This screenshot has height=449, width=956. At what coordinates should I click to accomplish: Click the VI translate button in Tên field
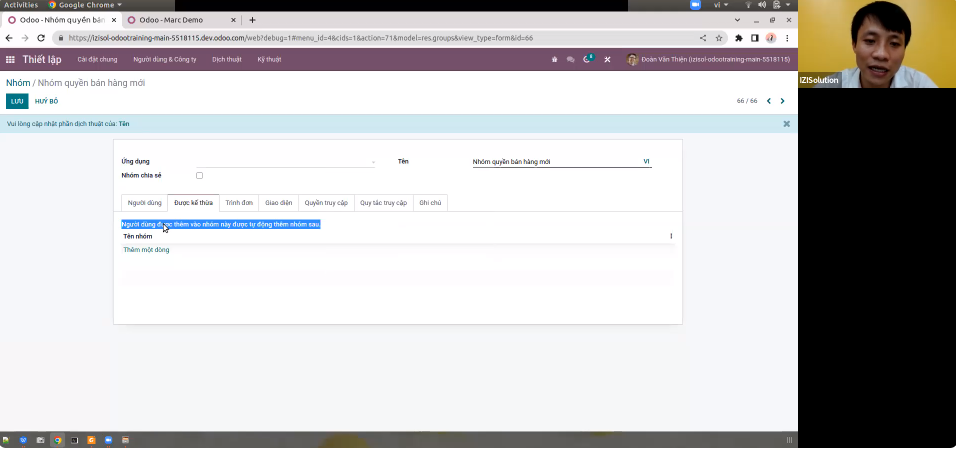coord(646,162)
